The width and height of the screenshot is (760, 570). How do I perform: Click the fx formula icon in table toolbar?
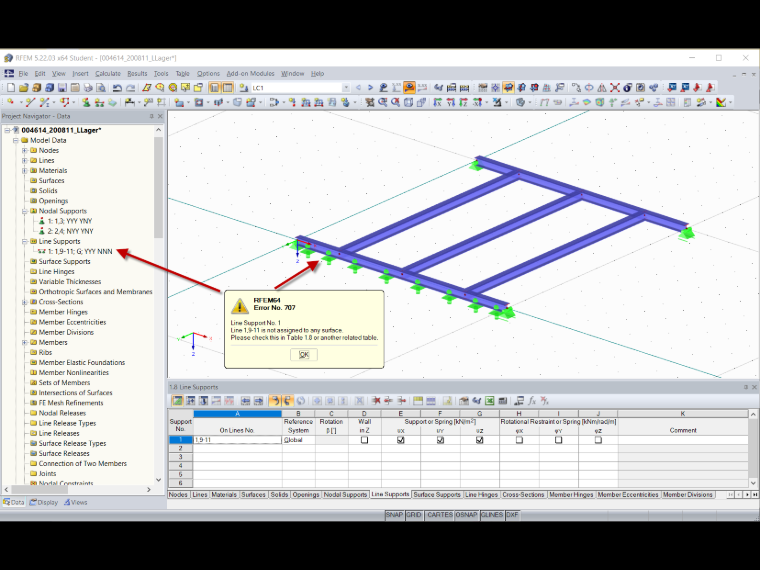(532, 401)
